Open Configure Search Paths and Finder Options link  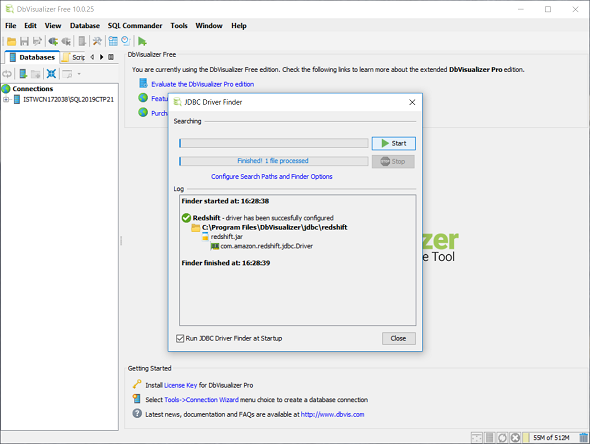coord(271,176)
